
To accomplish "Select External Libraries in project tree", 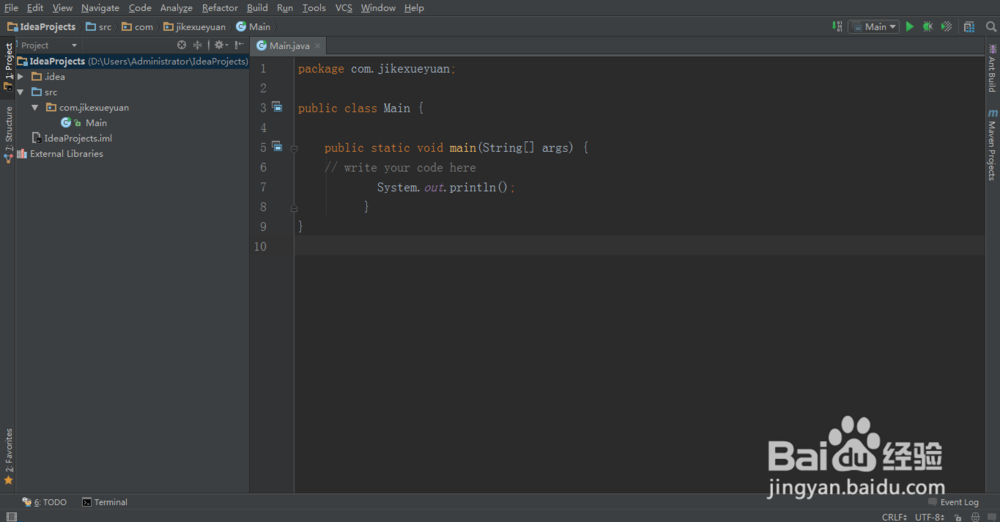I will pyautogui.click(x=66, y=154).
